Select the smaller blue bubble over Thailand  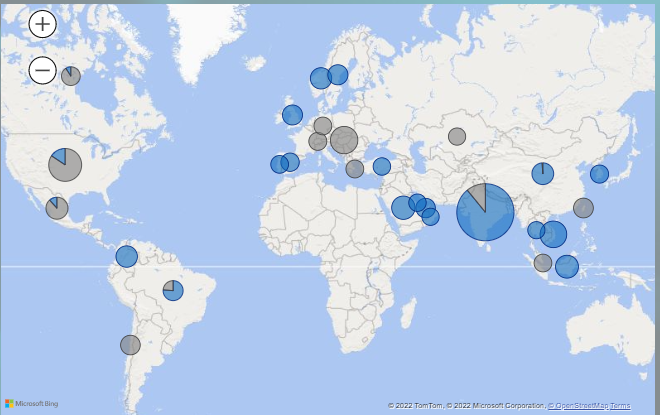tap(536, 230)
